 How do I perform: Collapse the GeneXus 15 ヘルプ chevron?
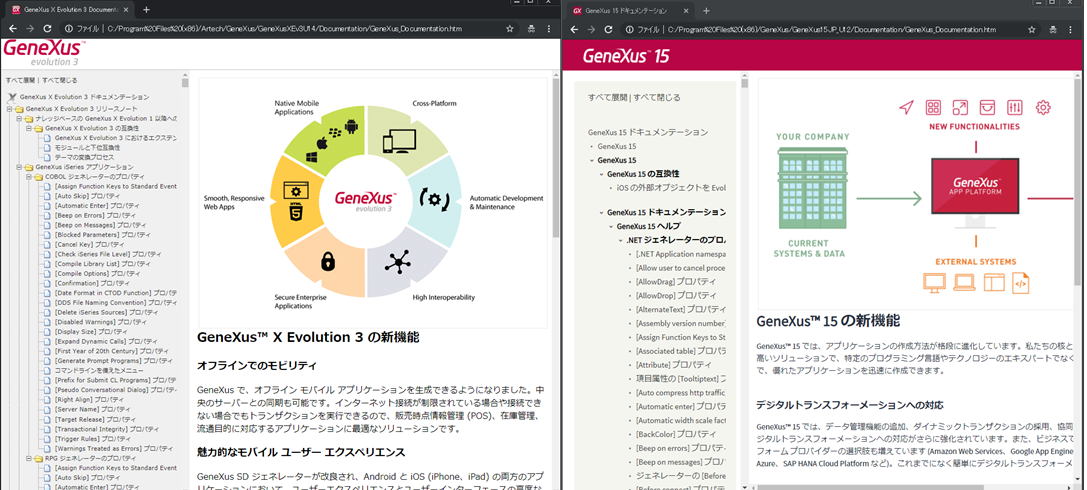(x=611, y=226)
